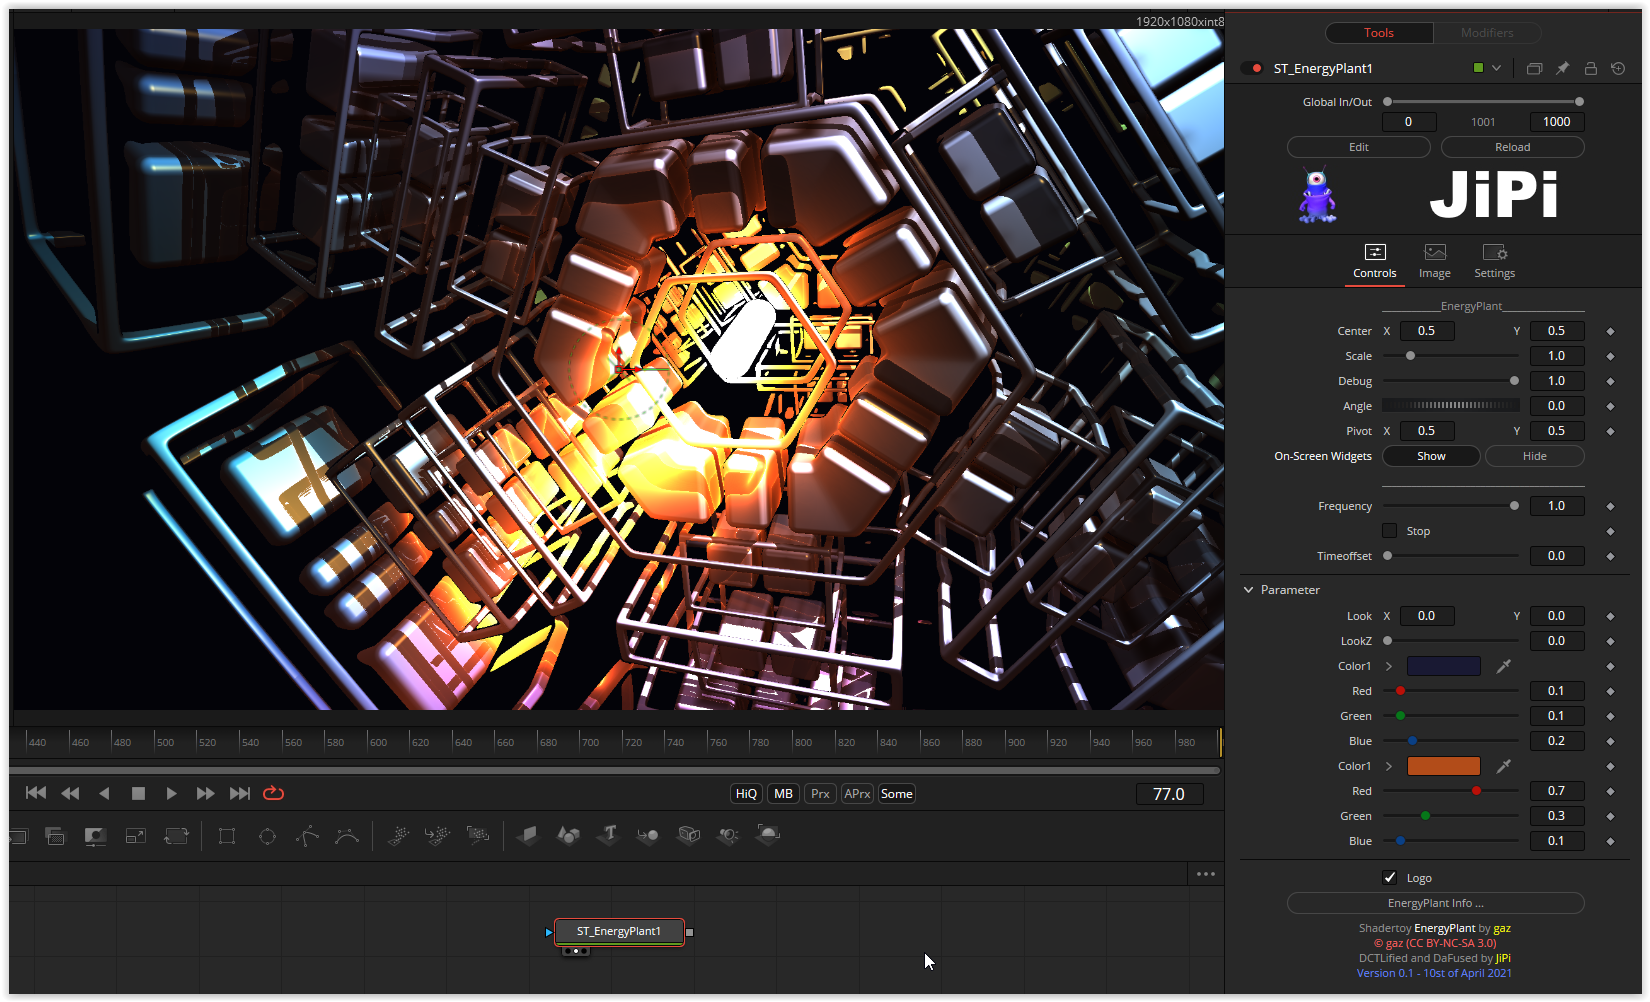
Task: Pick color with eyedropper beside orange swatch
Action: 1503,766
